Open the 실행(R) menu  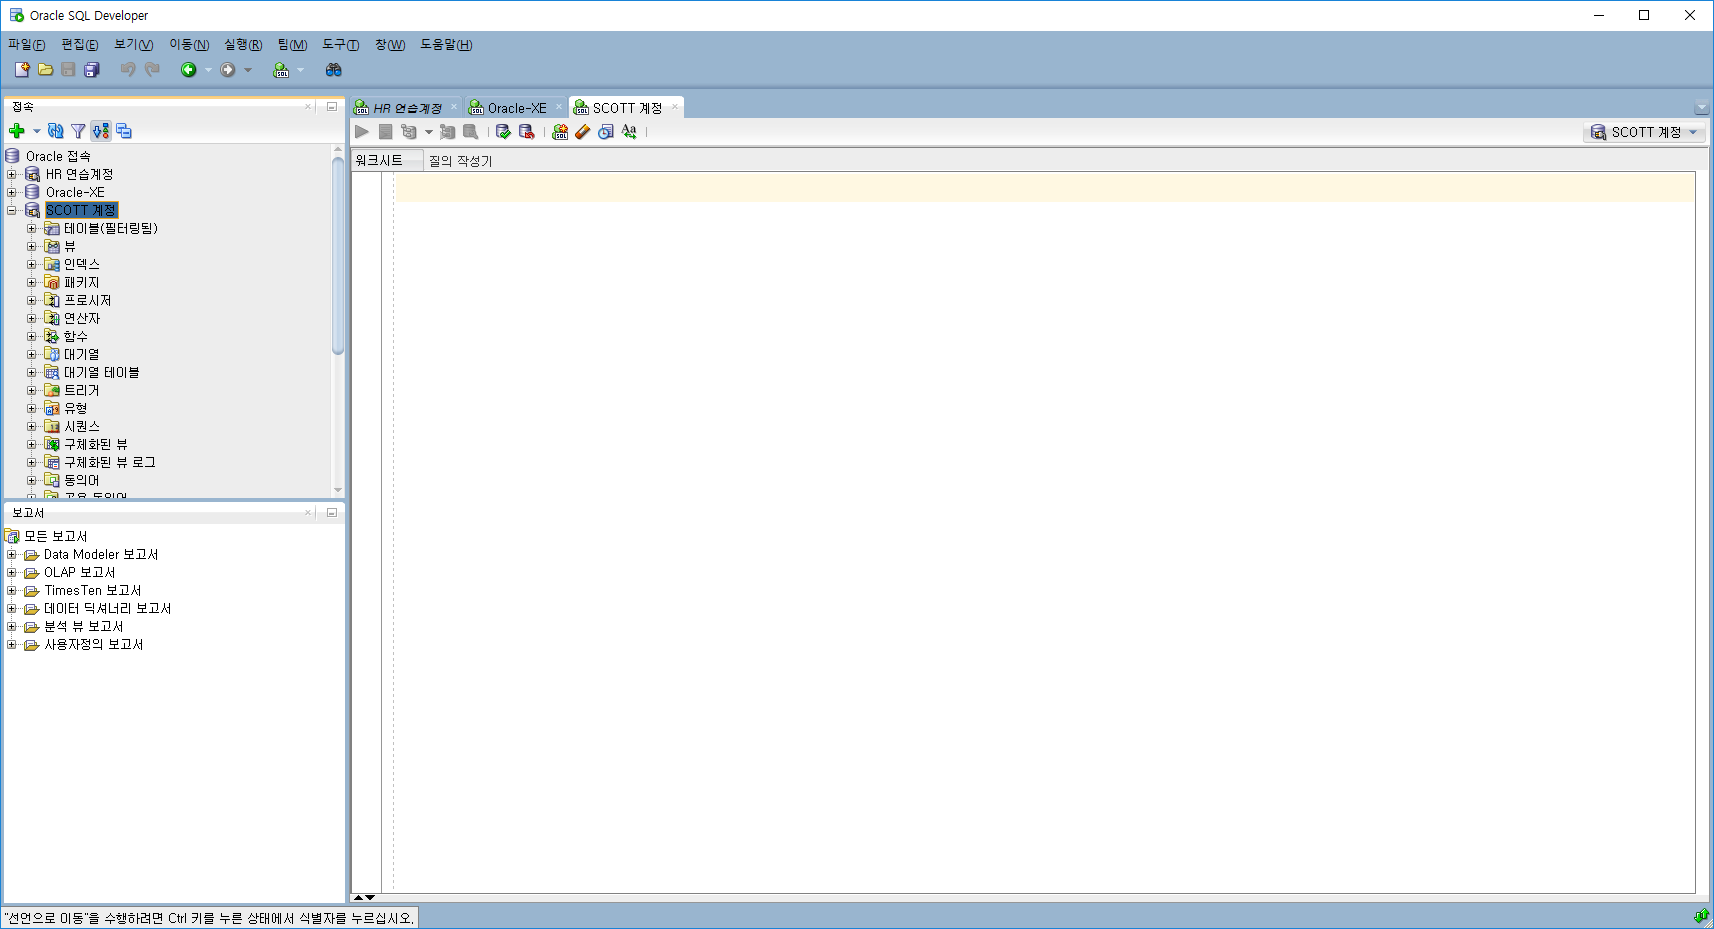coord(243,44)
